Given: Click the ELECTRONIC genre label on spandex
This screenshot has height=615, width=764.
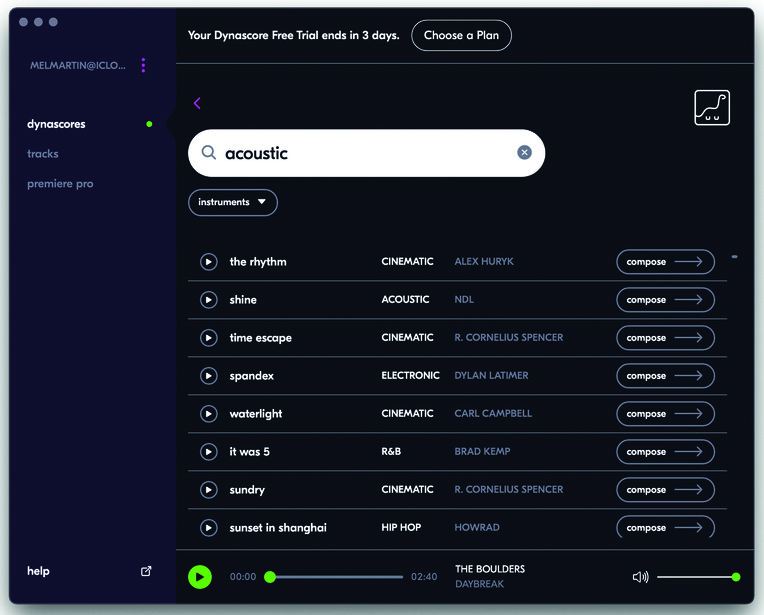Looking at the screenshot, I should pyautogui.click(x=410, y=376).
